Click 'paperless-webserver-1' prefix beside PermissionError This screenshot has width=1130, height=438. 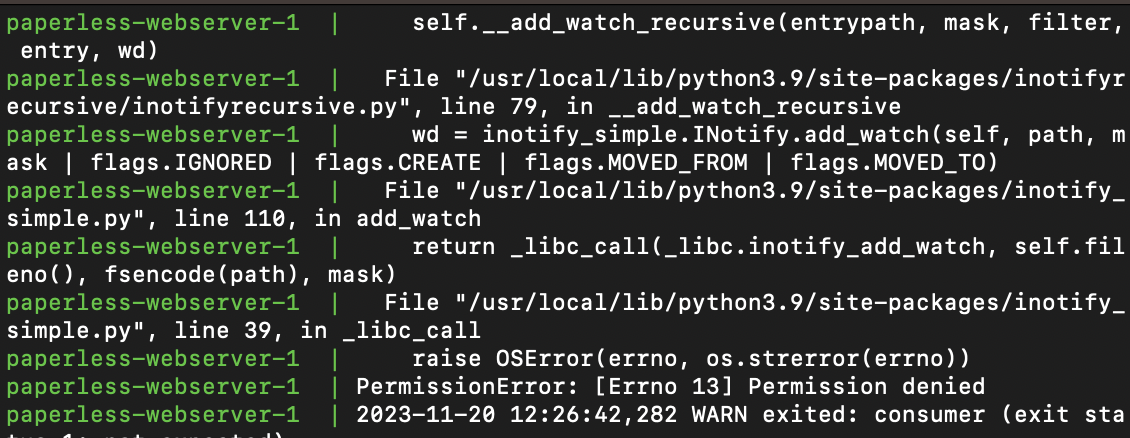(x=153, y=388)
